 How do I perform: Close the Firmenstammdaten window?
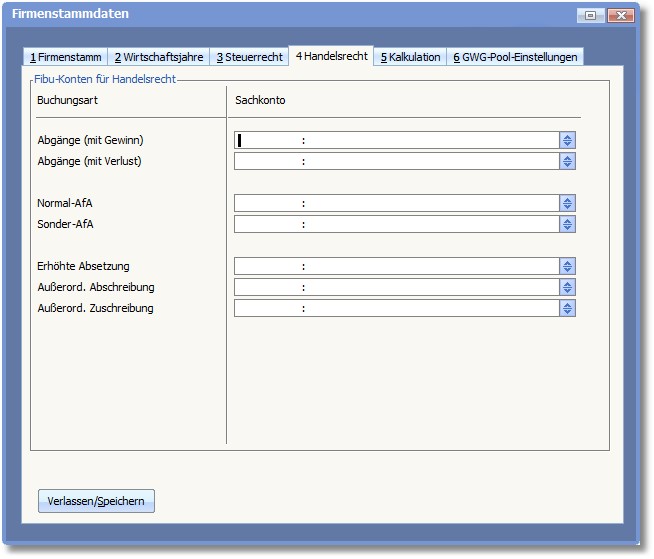coord(620,15)
